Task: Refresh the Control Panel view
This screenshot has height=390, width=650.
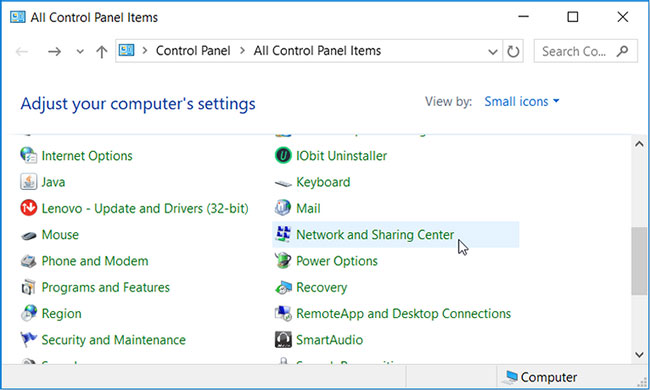Action: click(x=513, y=51)
